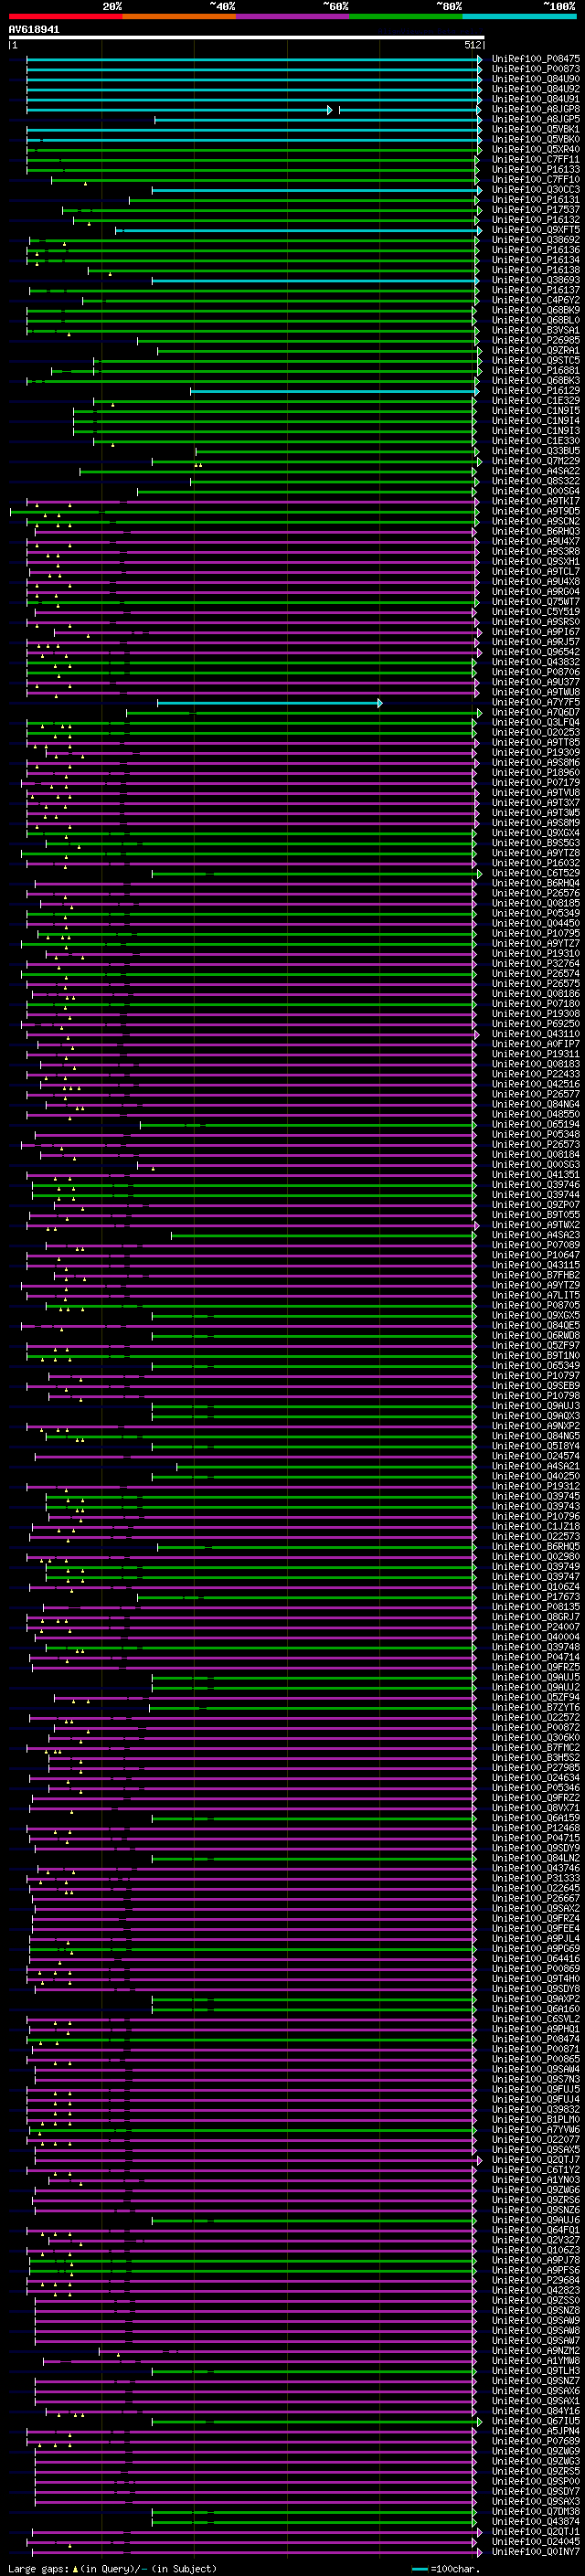Viewport: 585px width, 2576px height.
Task: Select hit UniRef100_P16134
Action: point(536,260)
